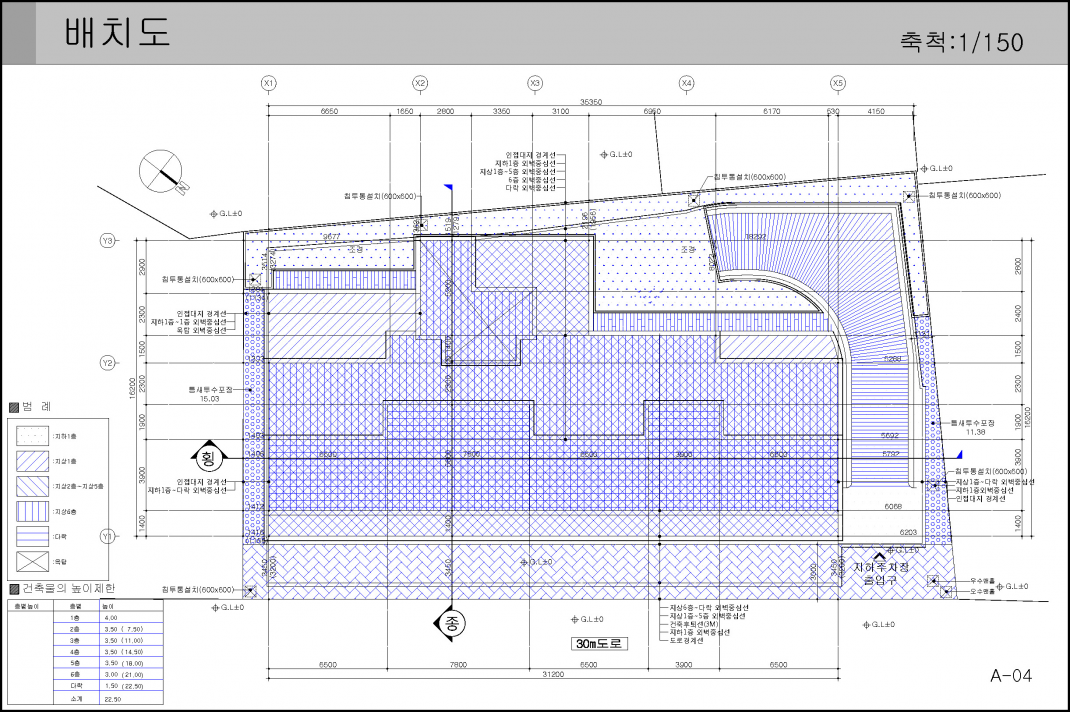Click the underground parking entrance arrow
The image size is (1070, 712).
[880, 557]
